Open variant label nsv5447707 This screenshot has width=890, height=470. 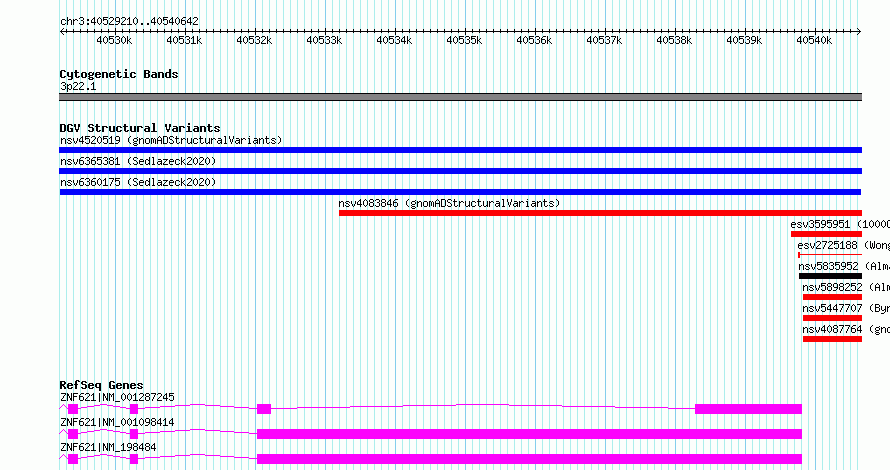pos(832,308)
